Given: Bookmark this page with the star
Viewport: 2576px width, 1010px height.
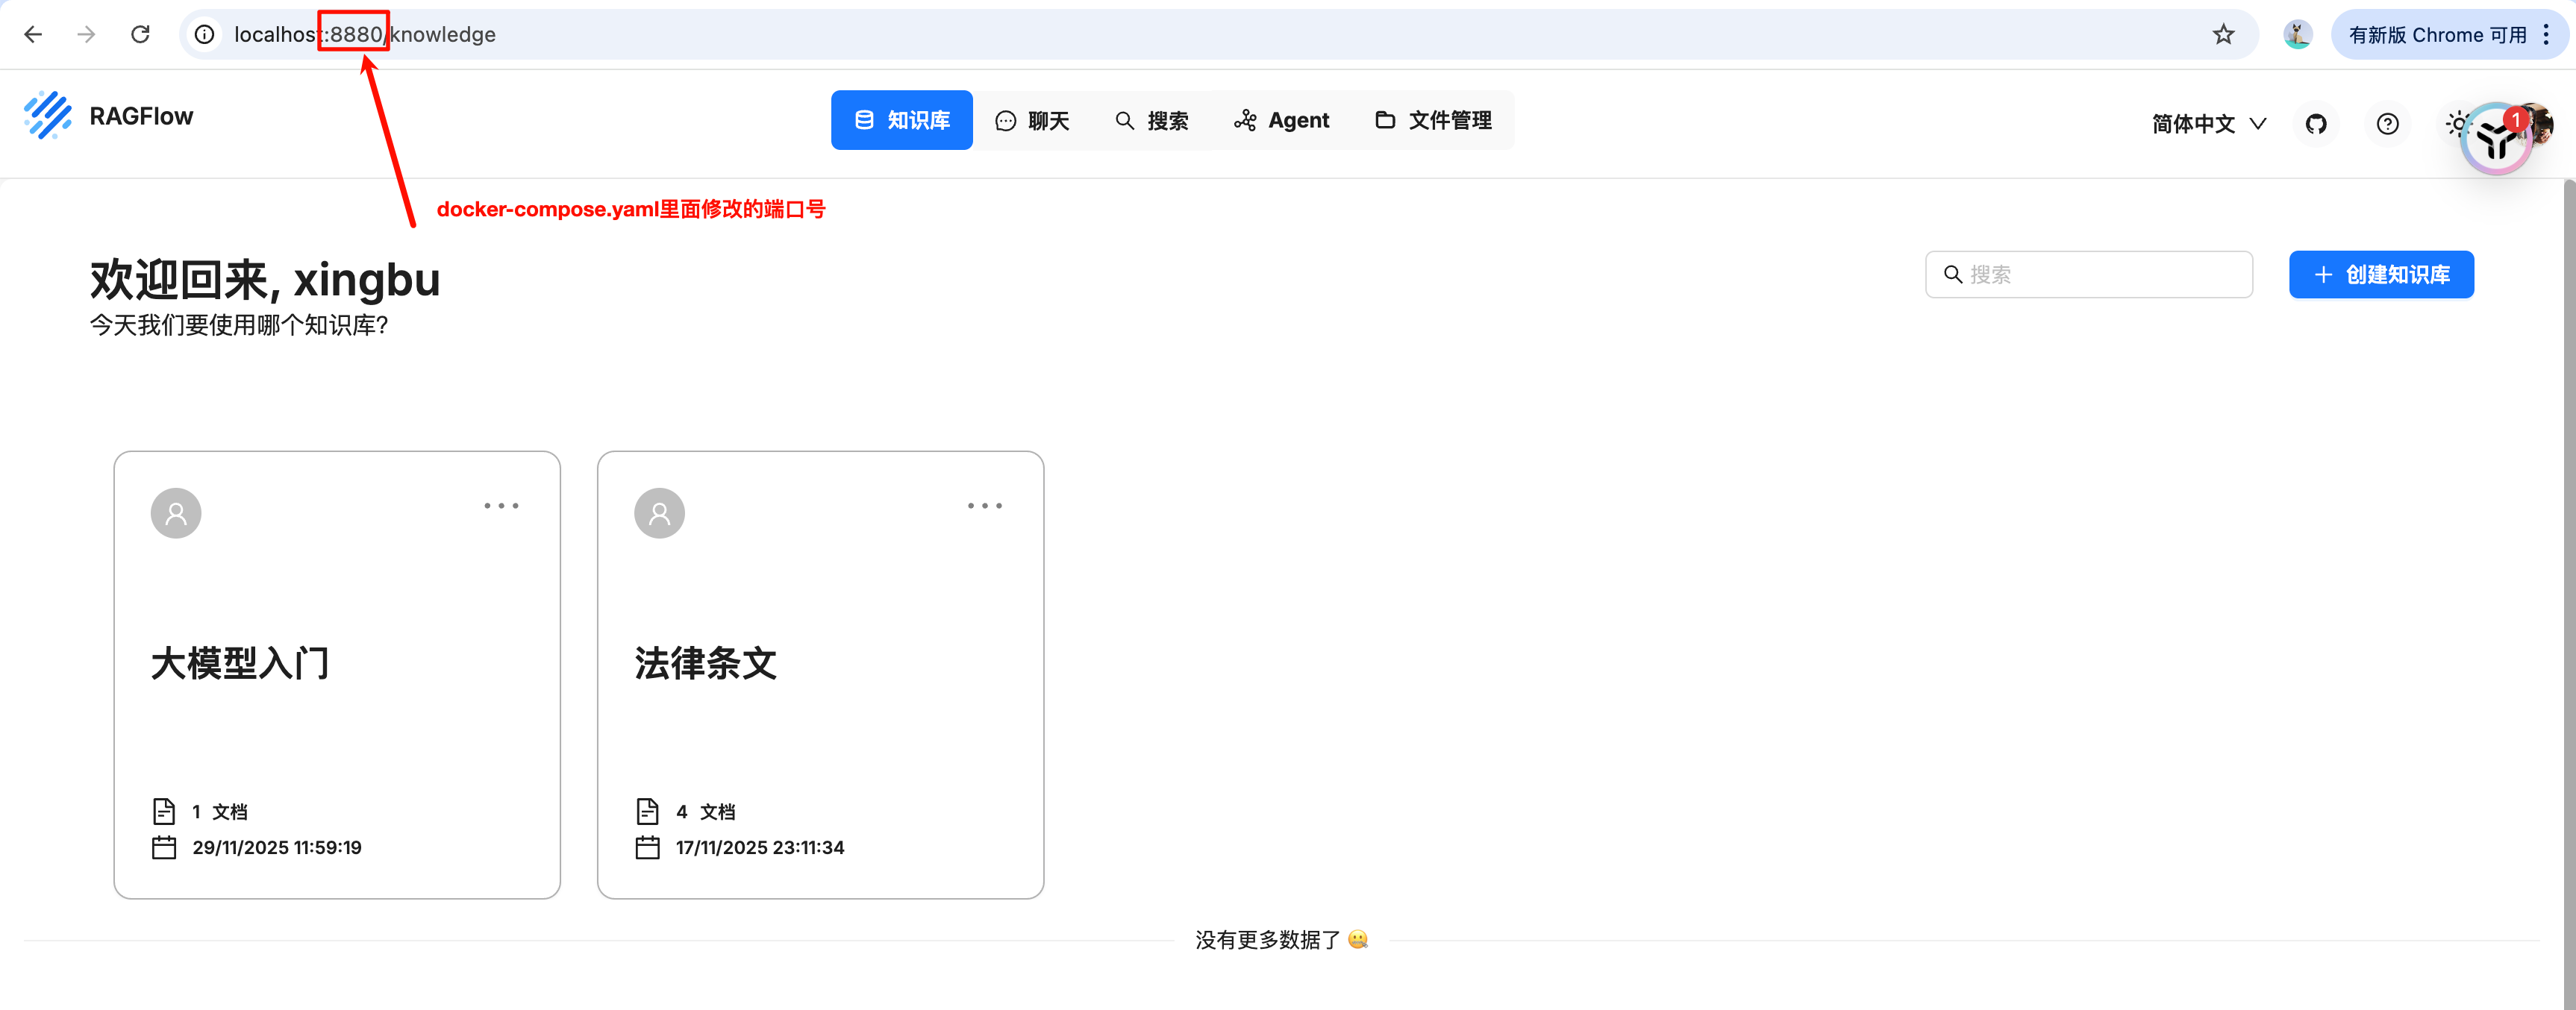Looking at the screenshot, I should 2223,34.
